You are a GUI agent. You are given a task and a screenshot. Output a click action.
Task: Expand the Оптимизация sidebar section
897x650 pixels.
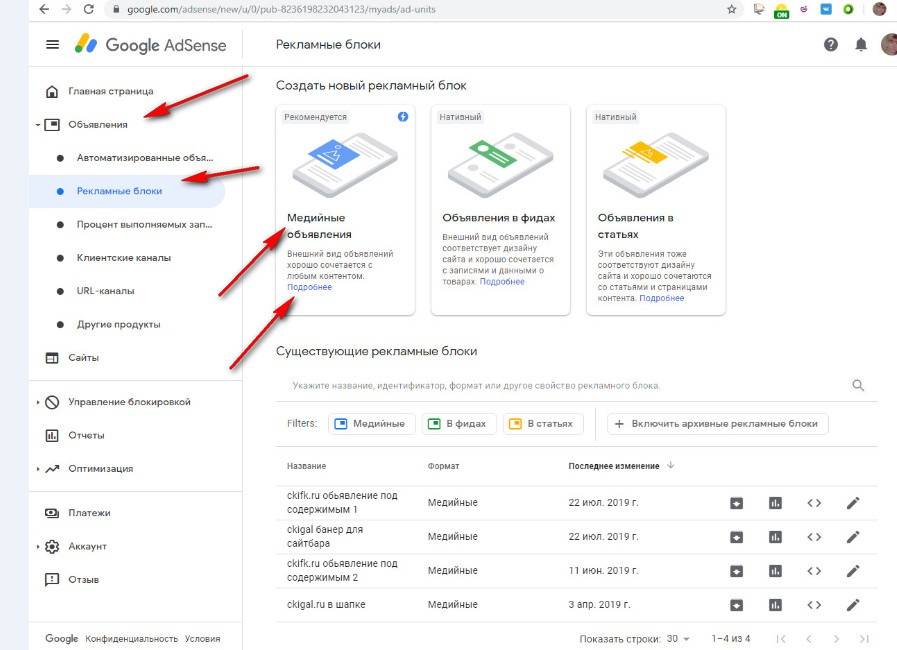coord(37,469)
